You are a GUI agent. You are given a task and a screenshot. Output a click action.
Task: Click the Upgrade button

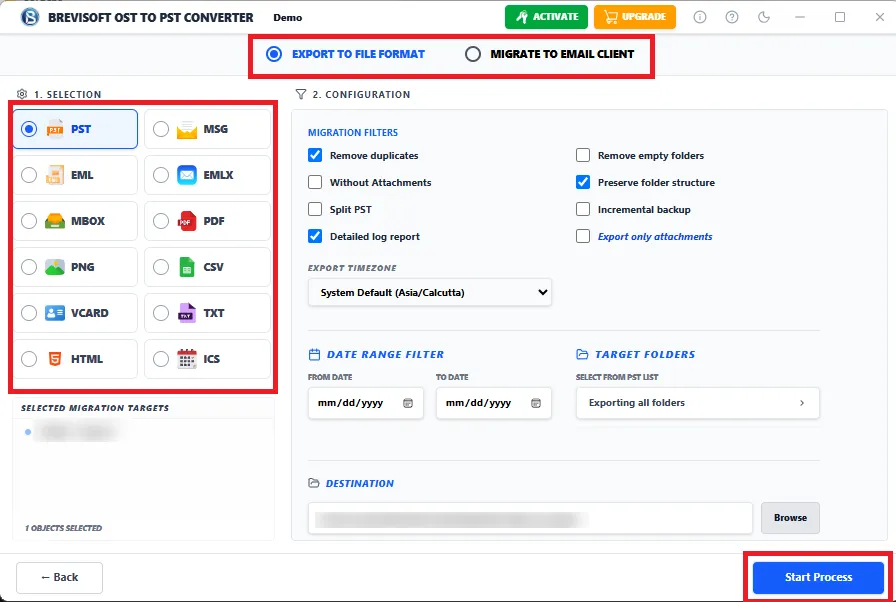point(635,17)
